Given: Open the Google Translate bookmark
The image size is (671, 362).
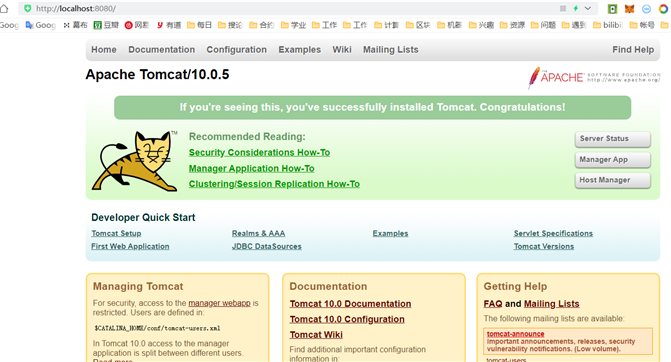Looking at the screenshot, I should 41,25.
